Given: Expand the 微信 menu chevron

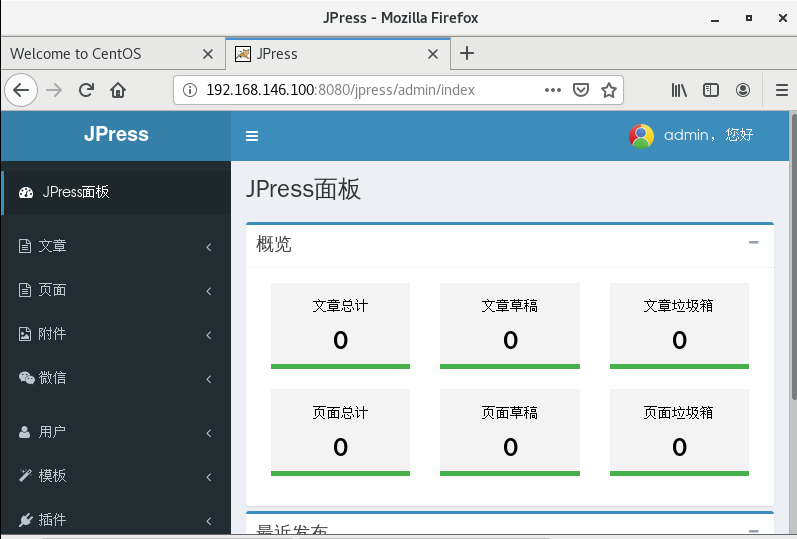Looking at the screenshot, I should (209, 379).
